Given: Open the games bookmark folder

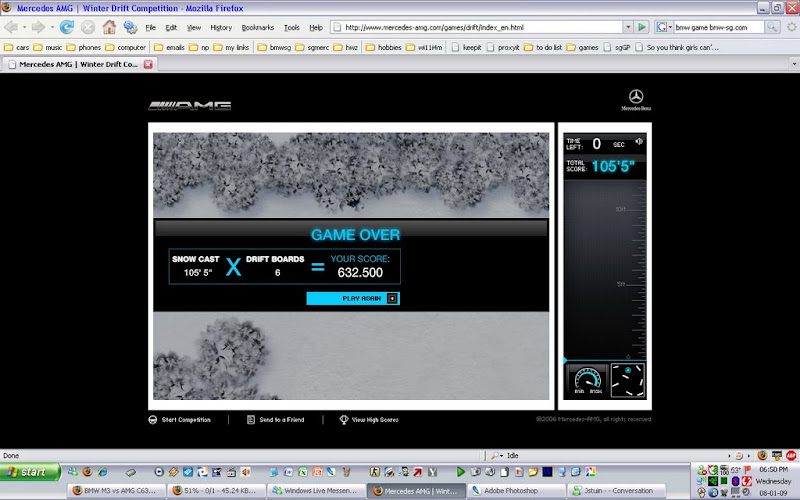Looking at the screenshot, I should point(583,47).
